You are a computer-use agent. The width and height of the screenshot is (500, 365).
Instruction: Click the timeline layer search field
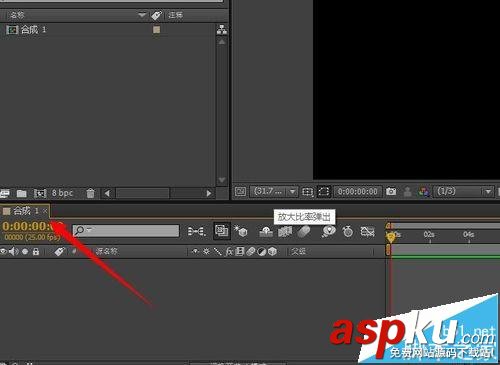[x=126, y=231]
